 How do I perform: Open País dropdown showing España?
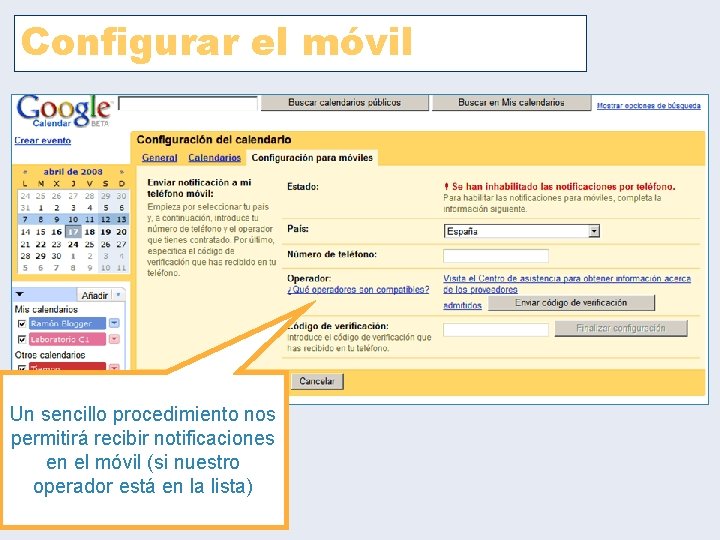521,231
